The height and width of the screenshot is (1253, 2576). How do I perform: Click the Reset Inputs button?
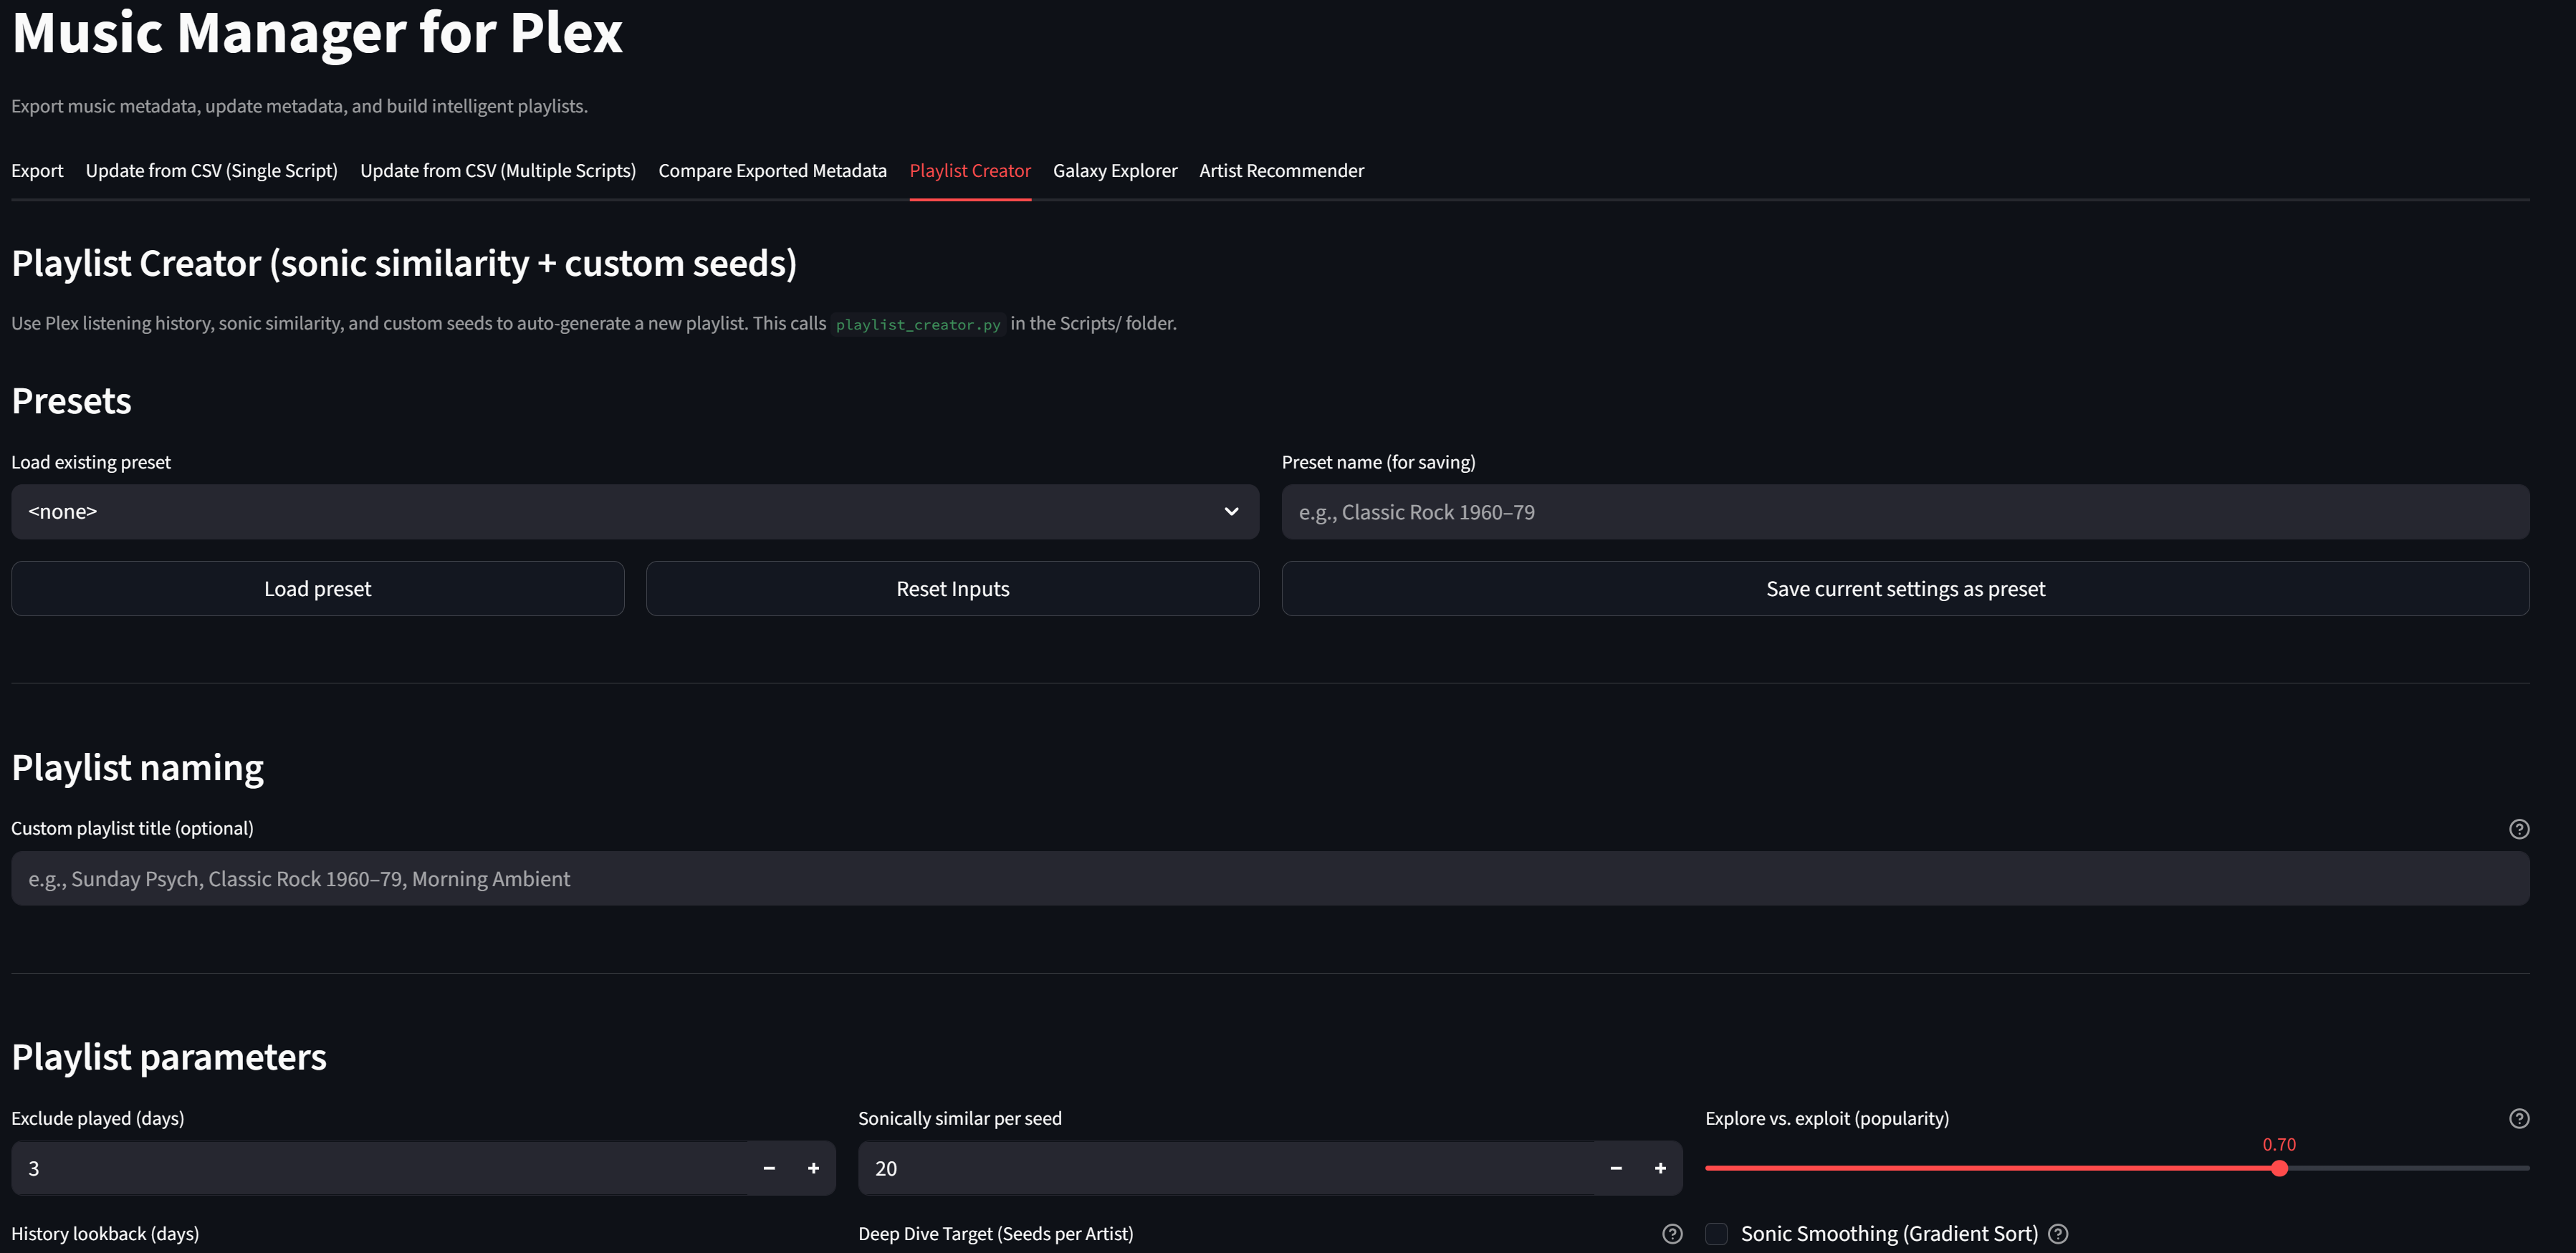point(952,588)
